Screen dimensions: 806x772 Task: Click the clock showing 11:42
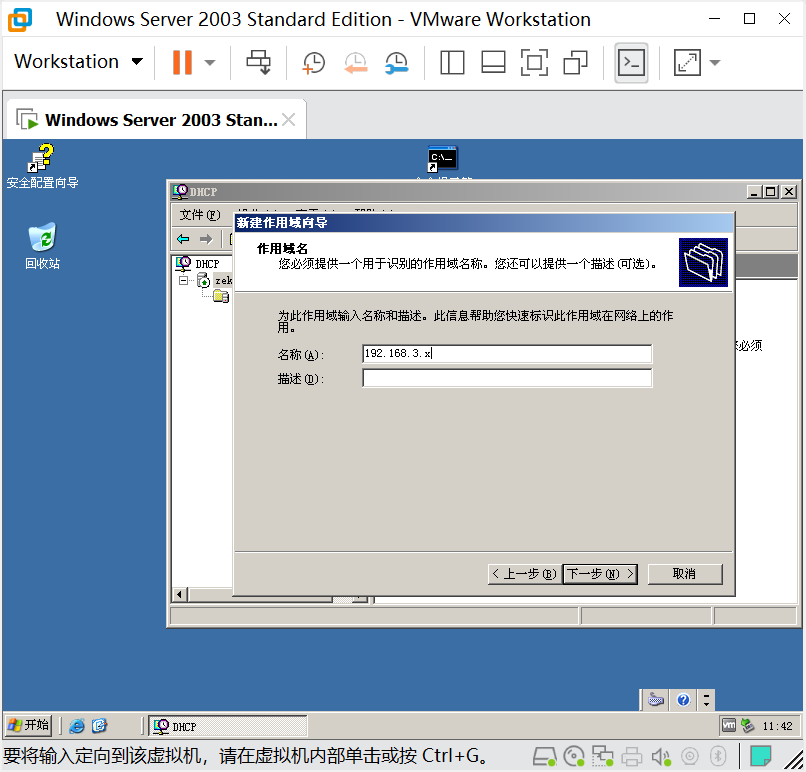777,726
